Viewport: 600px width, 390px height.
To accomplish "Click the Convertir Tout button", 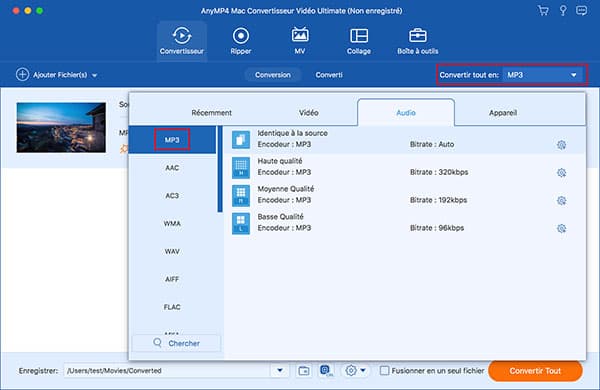I will (535, 370).
